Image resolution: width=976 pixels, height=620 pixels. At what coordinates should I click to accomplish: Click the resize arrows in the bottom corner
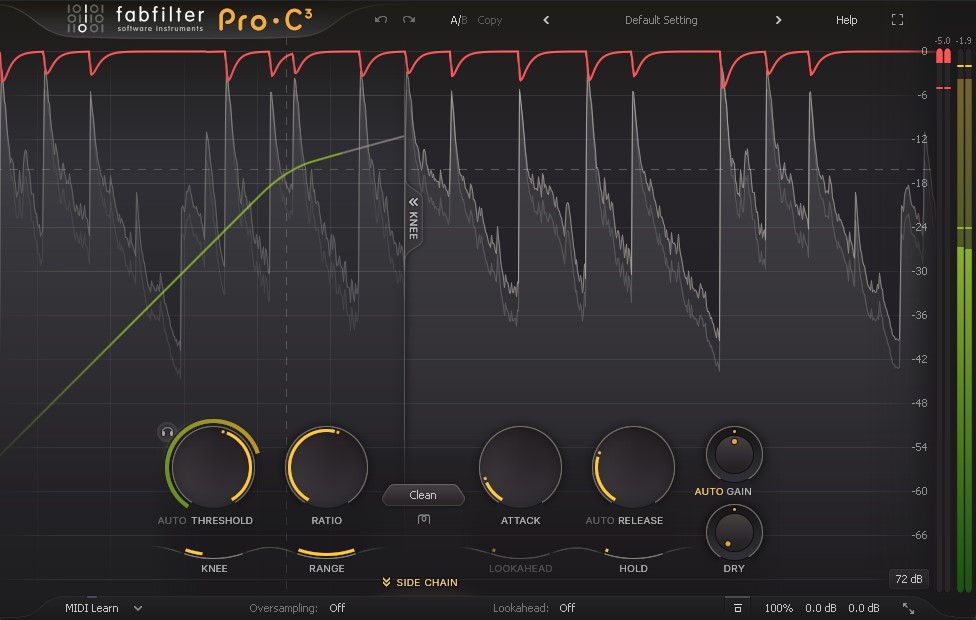click(908, 607)
